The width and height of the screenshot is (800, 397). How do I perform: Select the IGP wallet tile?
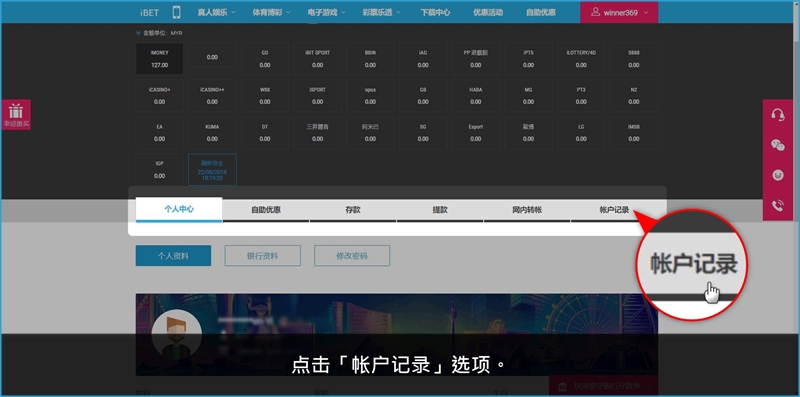point(160,169)
